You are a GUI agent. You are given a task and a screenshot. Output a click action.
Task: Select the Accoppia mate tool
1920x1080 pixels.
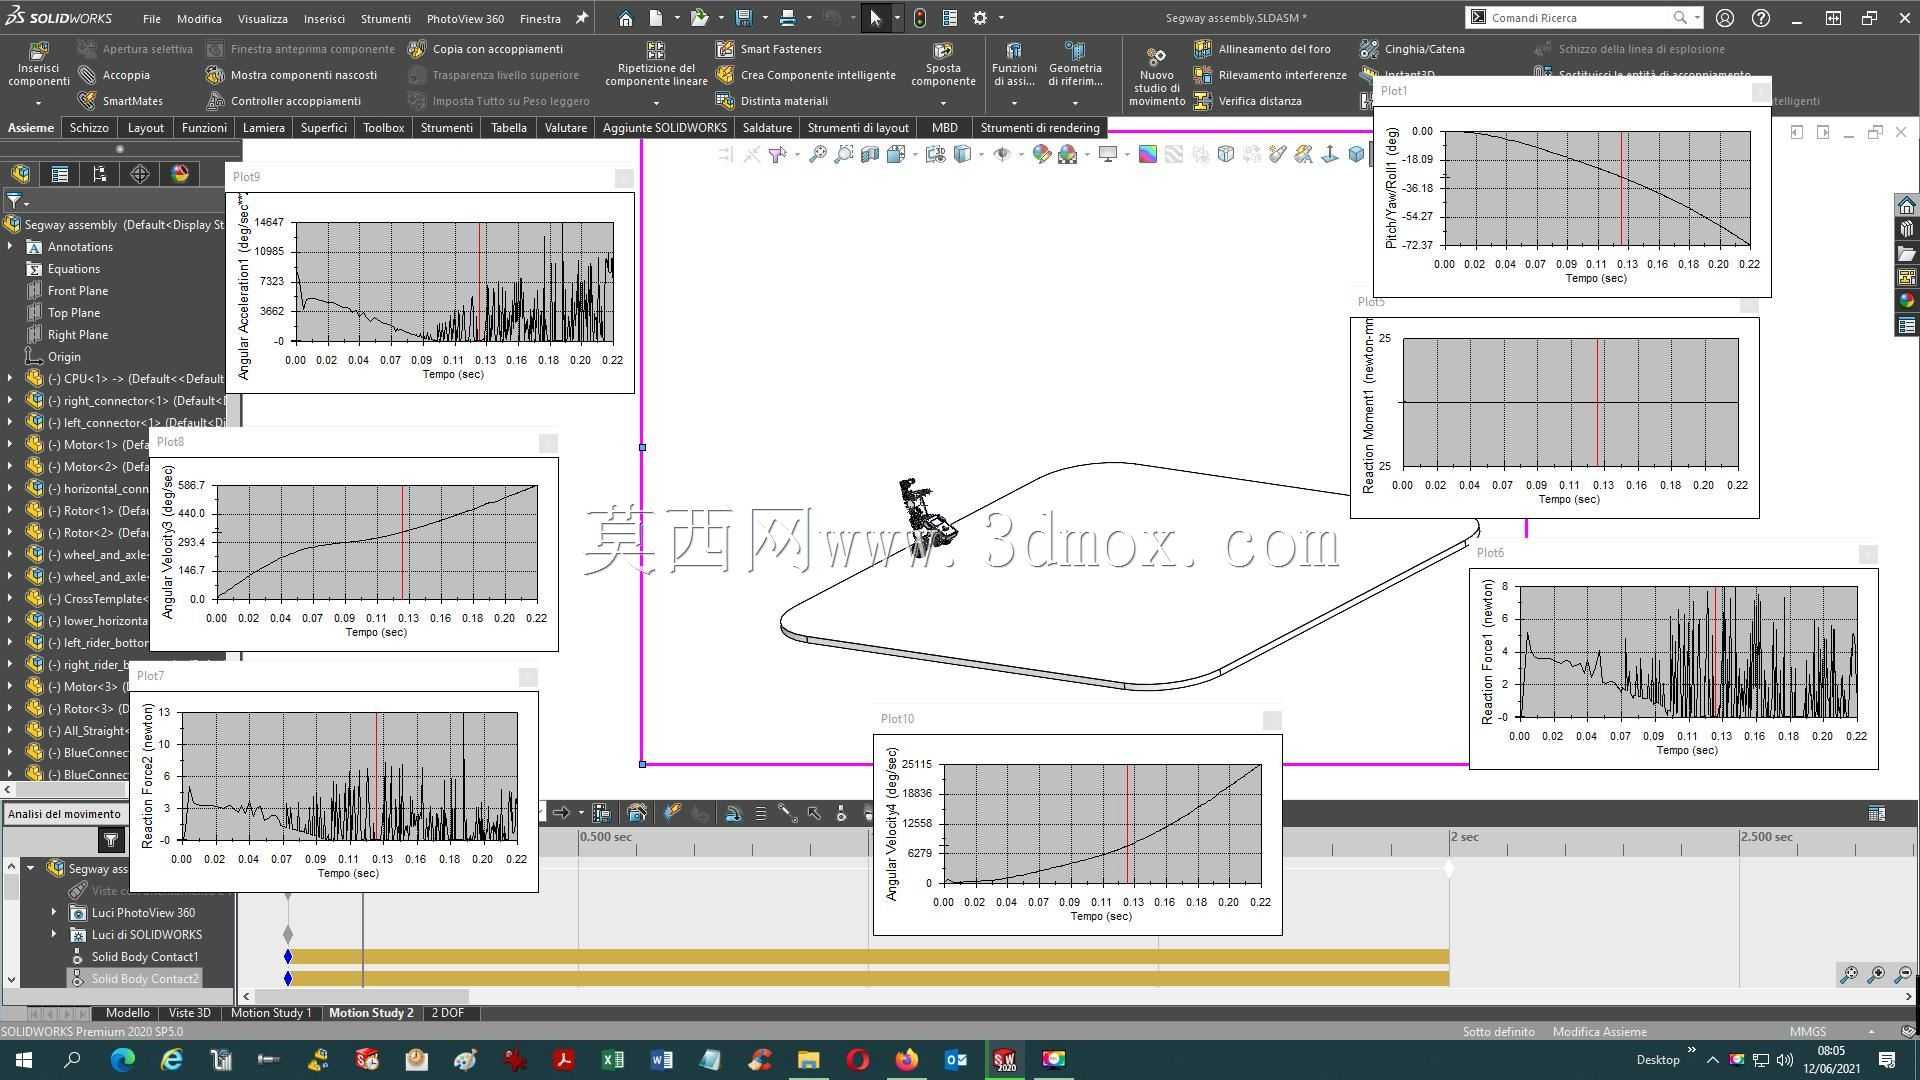[114, 75]
